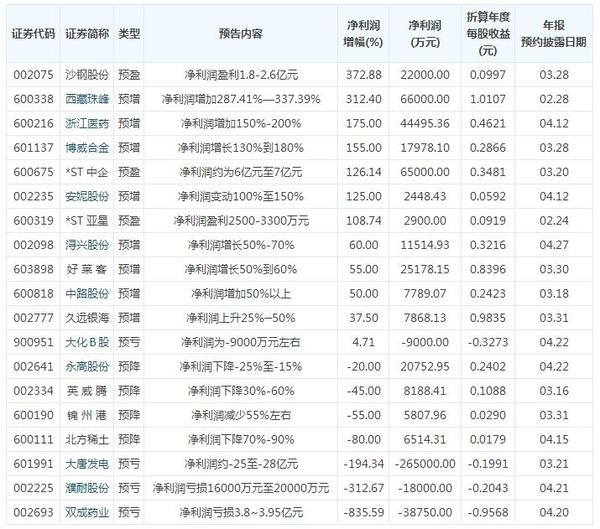Open the 双成药业 stock link
Viewport: 600px width, 529px height.
[87, 513]
